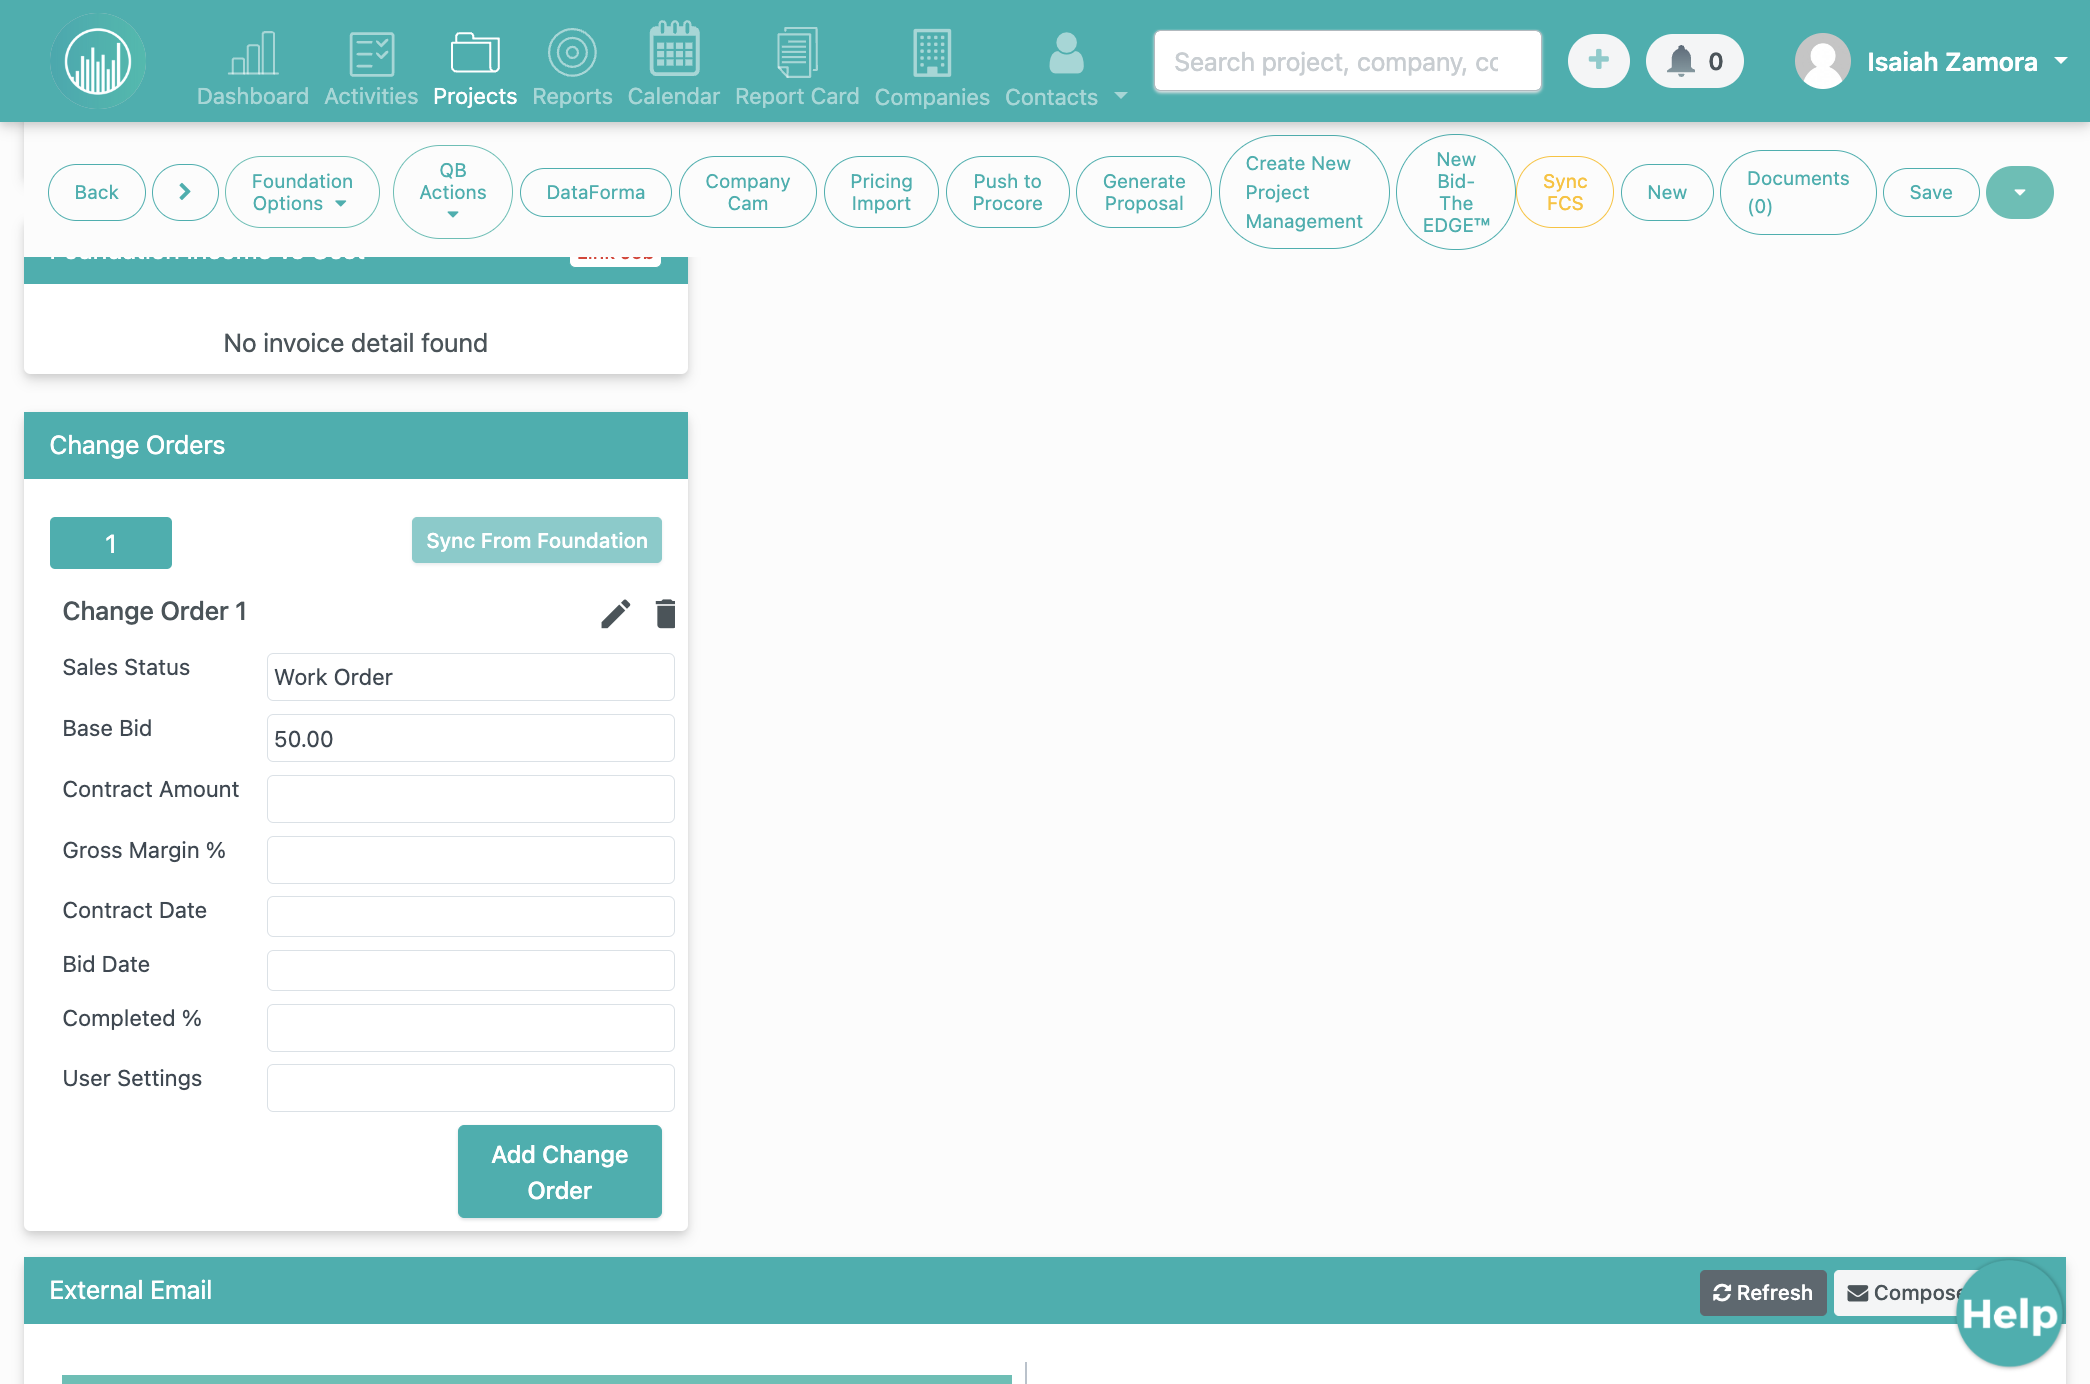Screen dimensions: 2090x1384
Task: Refresh the External Email panel
Action: [x=1763, y=1293]
